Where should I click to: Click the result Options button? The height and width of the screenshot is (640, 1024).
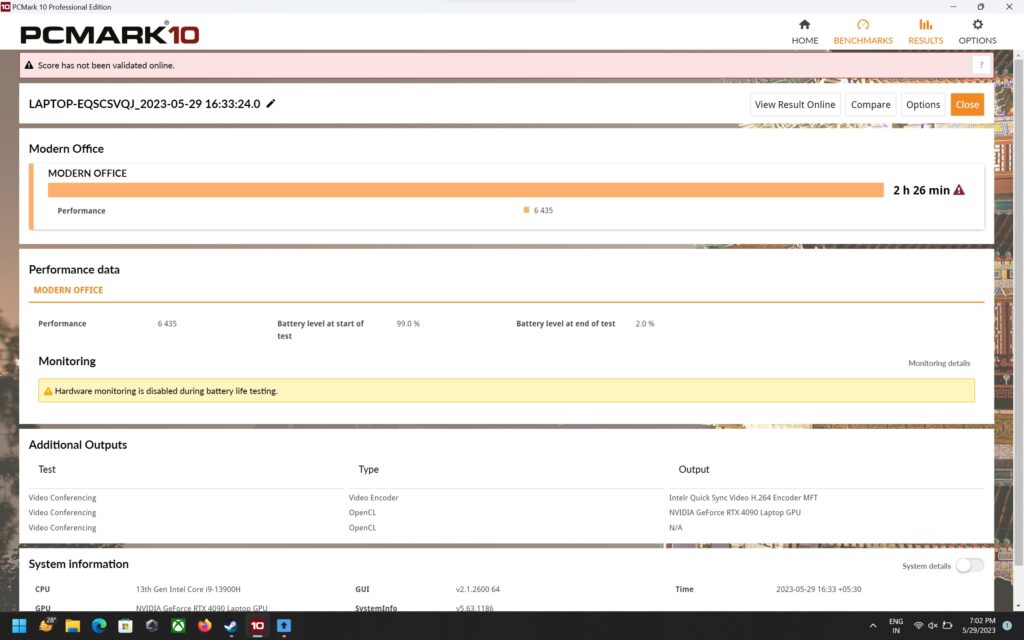(x=923, y=104)
